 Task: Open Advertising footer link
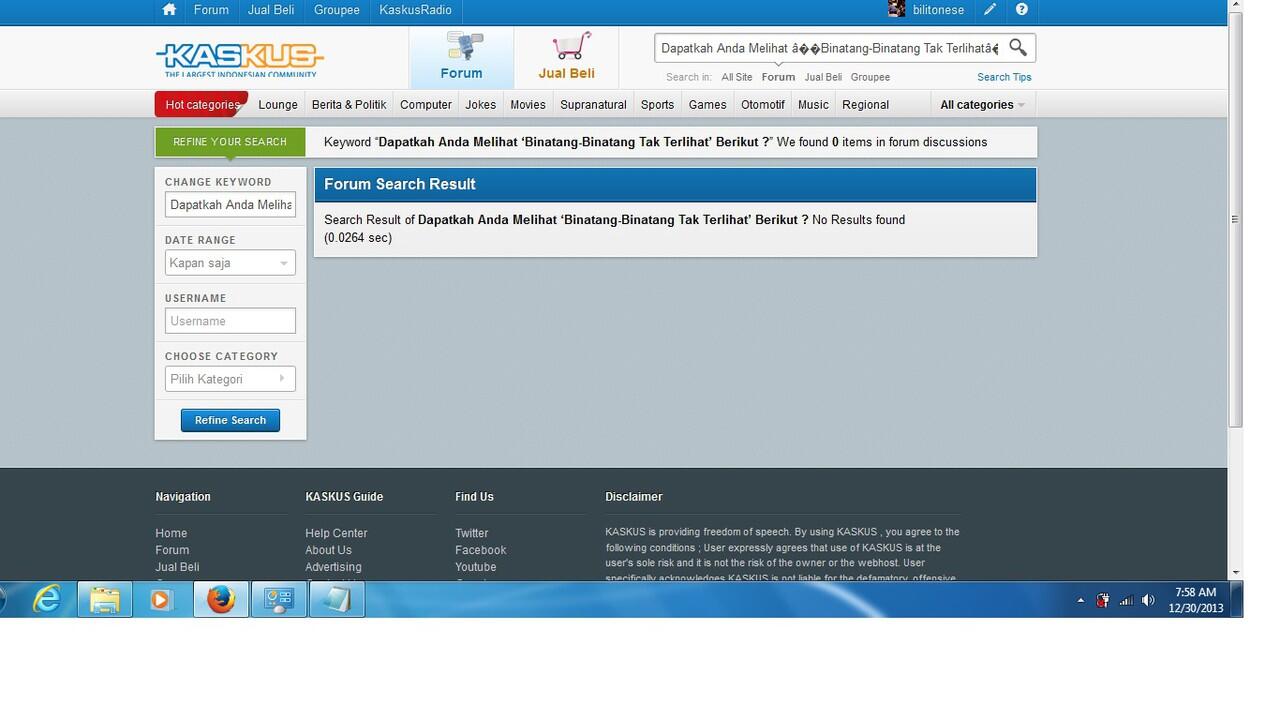[333, 567]
